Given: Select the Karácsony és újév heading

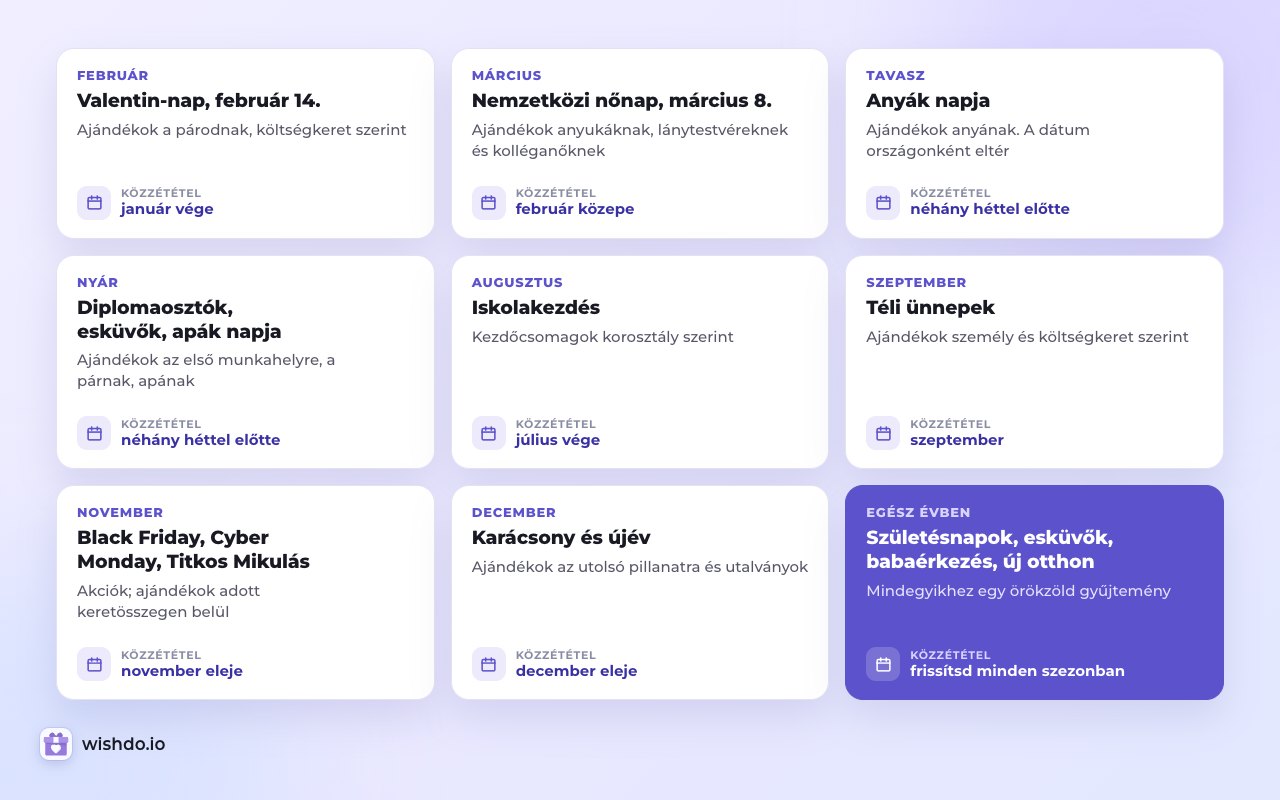Looking at the screenshot, I should click(x=561, y=538).
